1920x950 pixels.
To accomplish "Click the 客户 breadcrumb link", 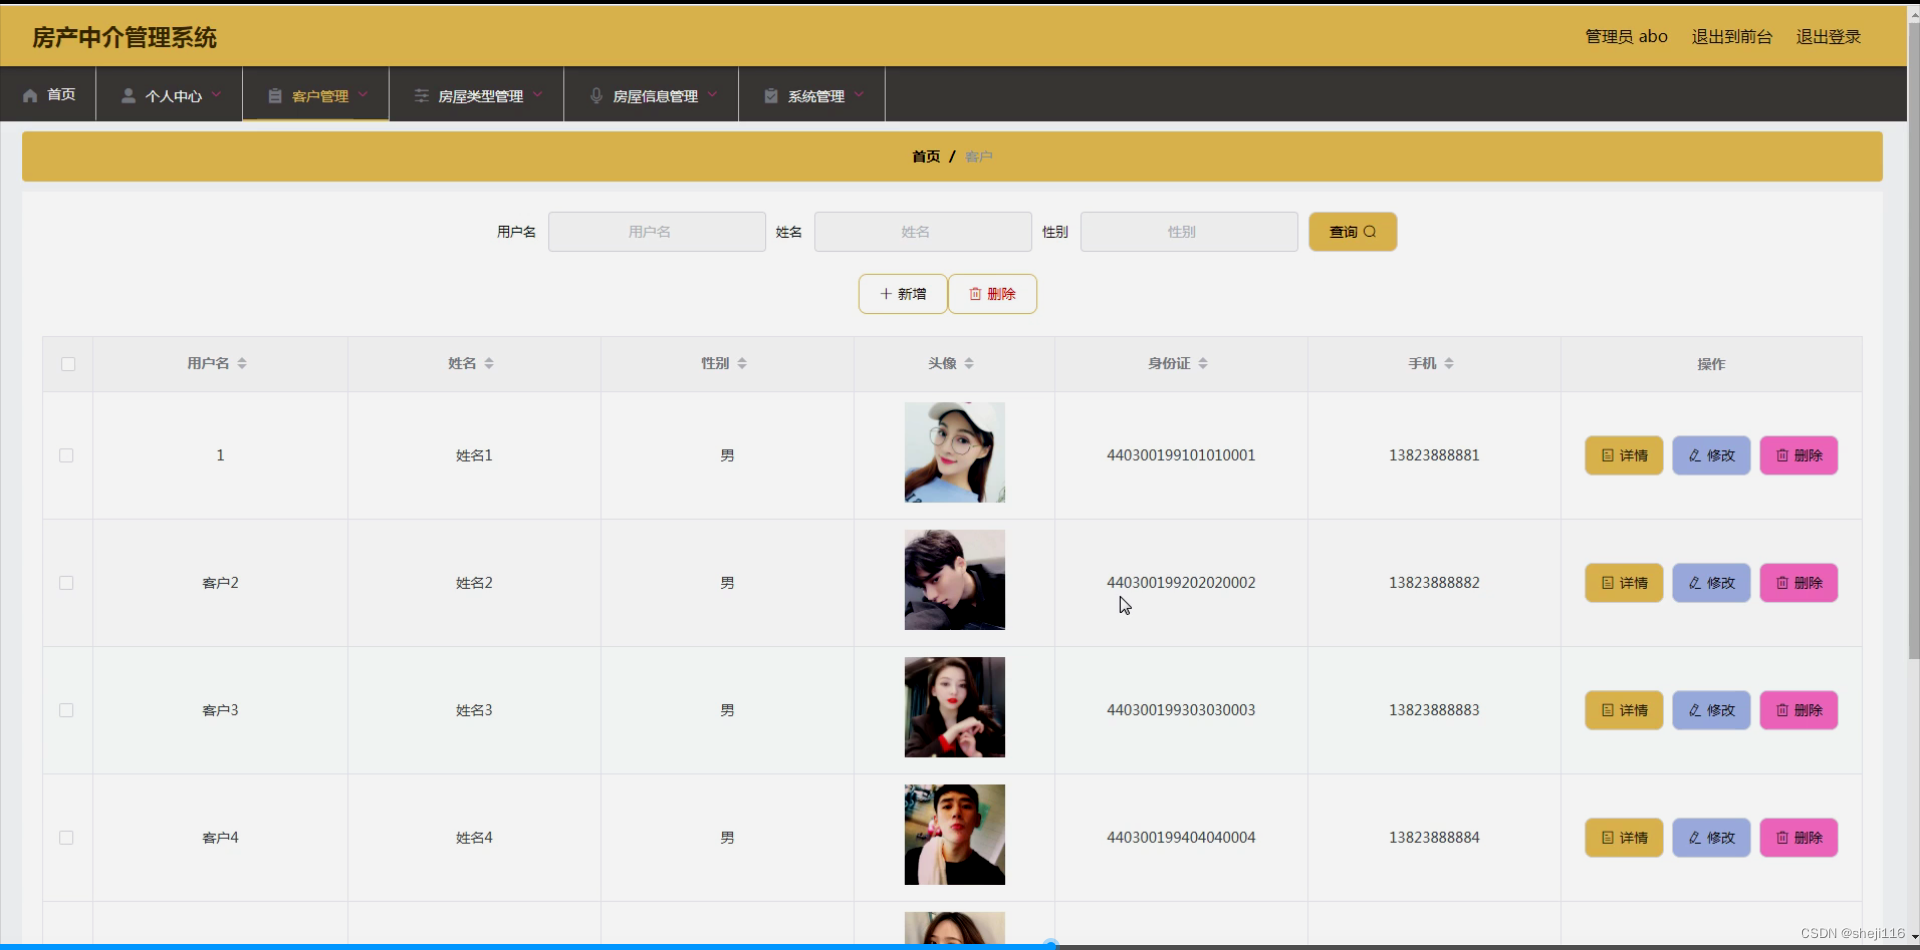I will [x=978, y=156].
